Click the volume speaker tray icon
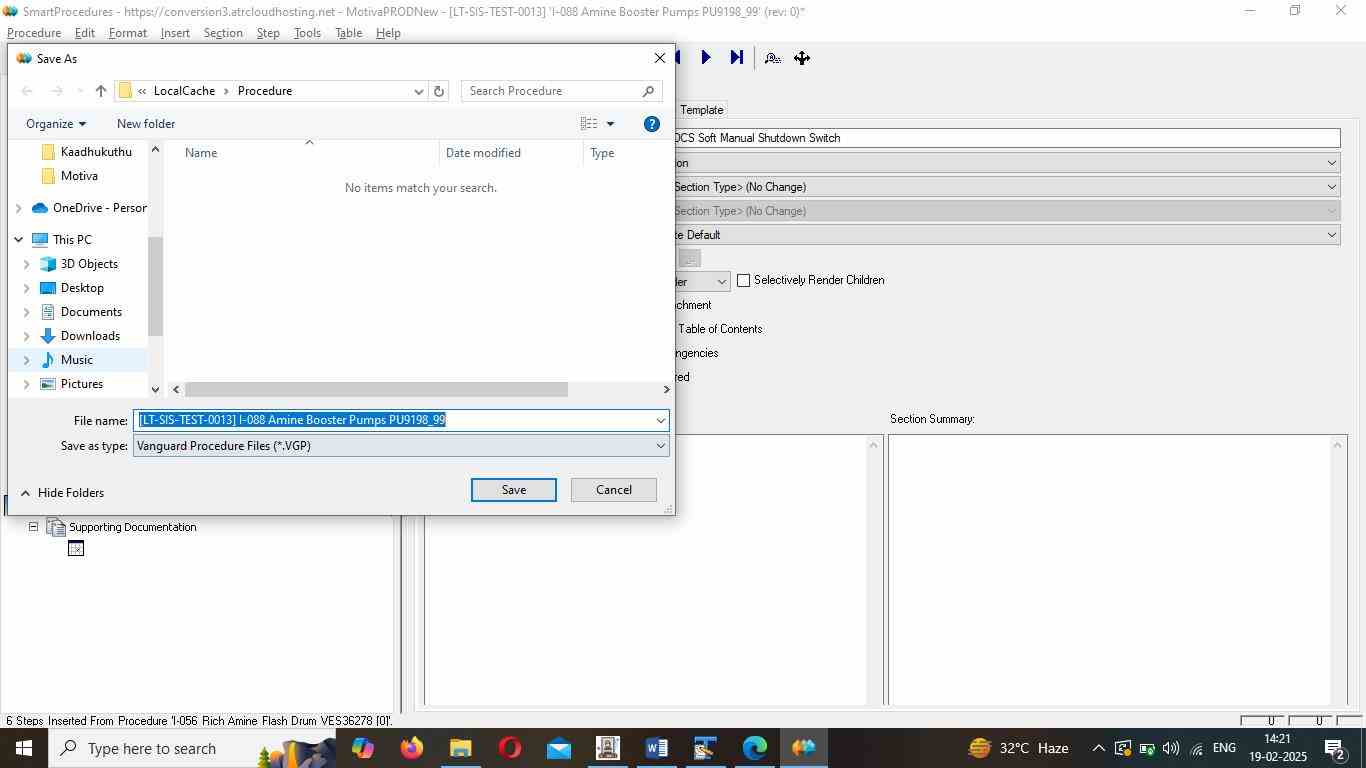 [1170, 748]
